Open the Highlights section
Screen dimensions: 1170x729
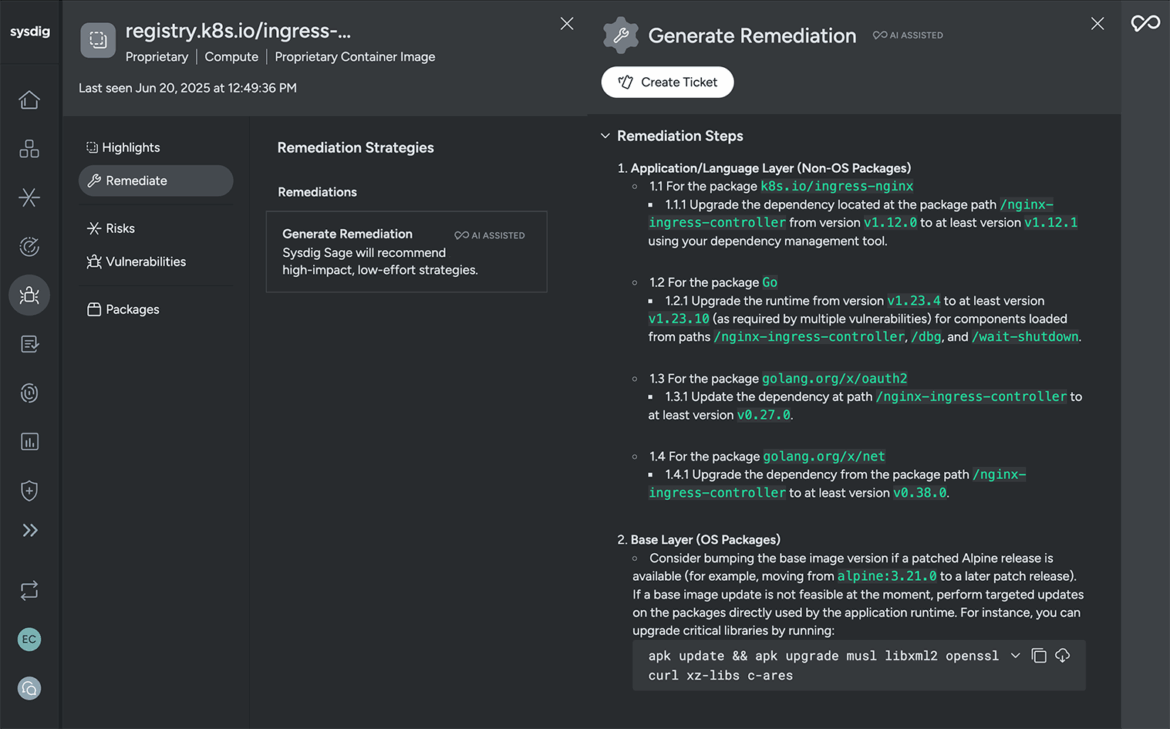(x=123, y=148)
